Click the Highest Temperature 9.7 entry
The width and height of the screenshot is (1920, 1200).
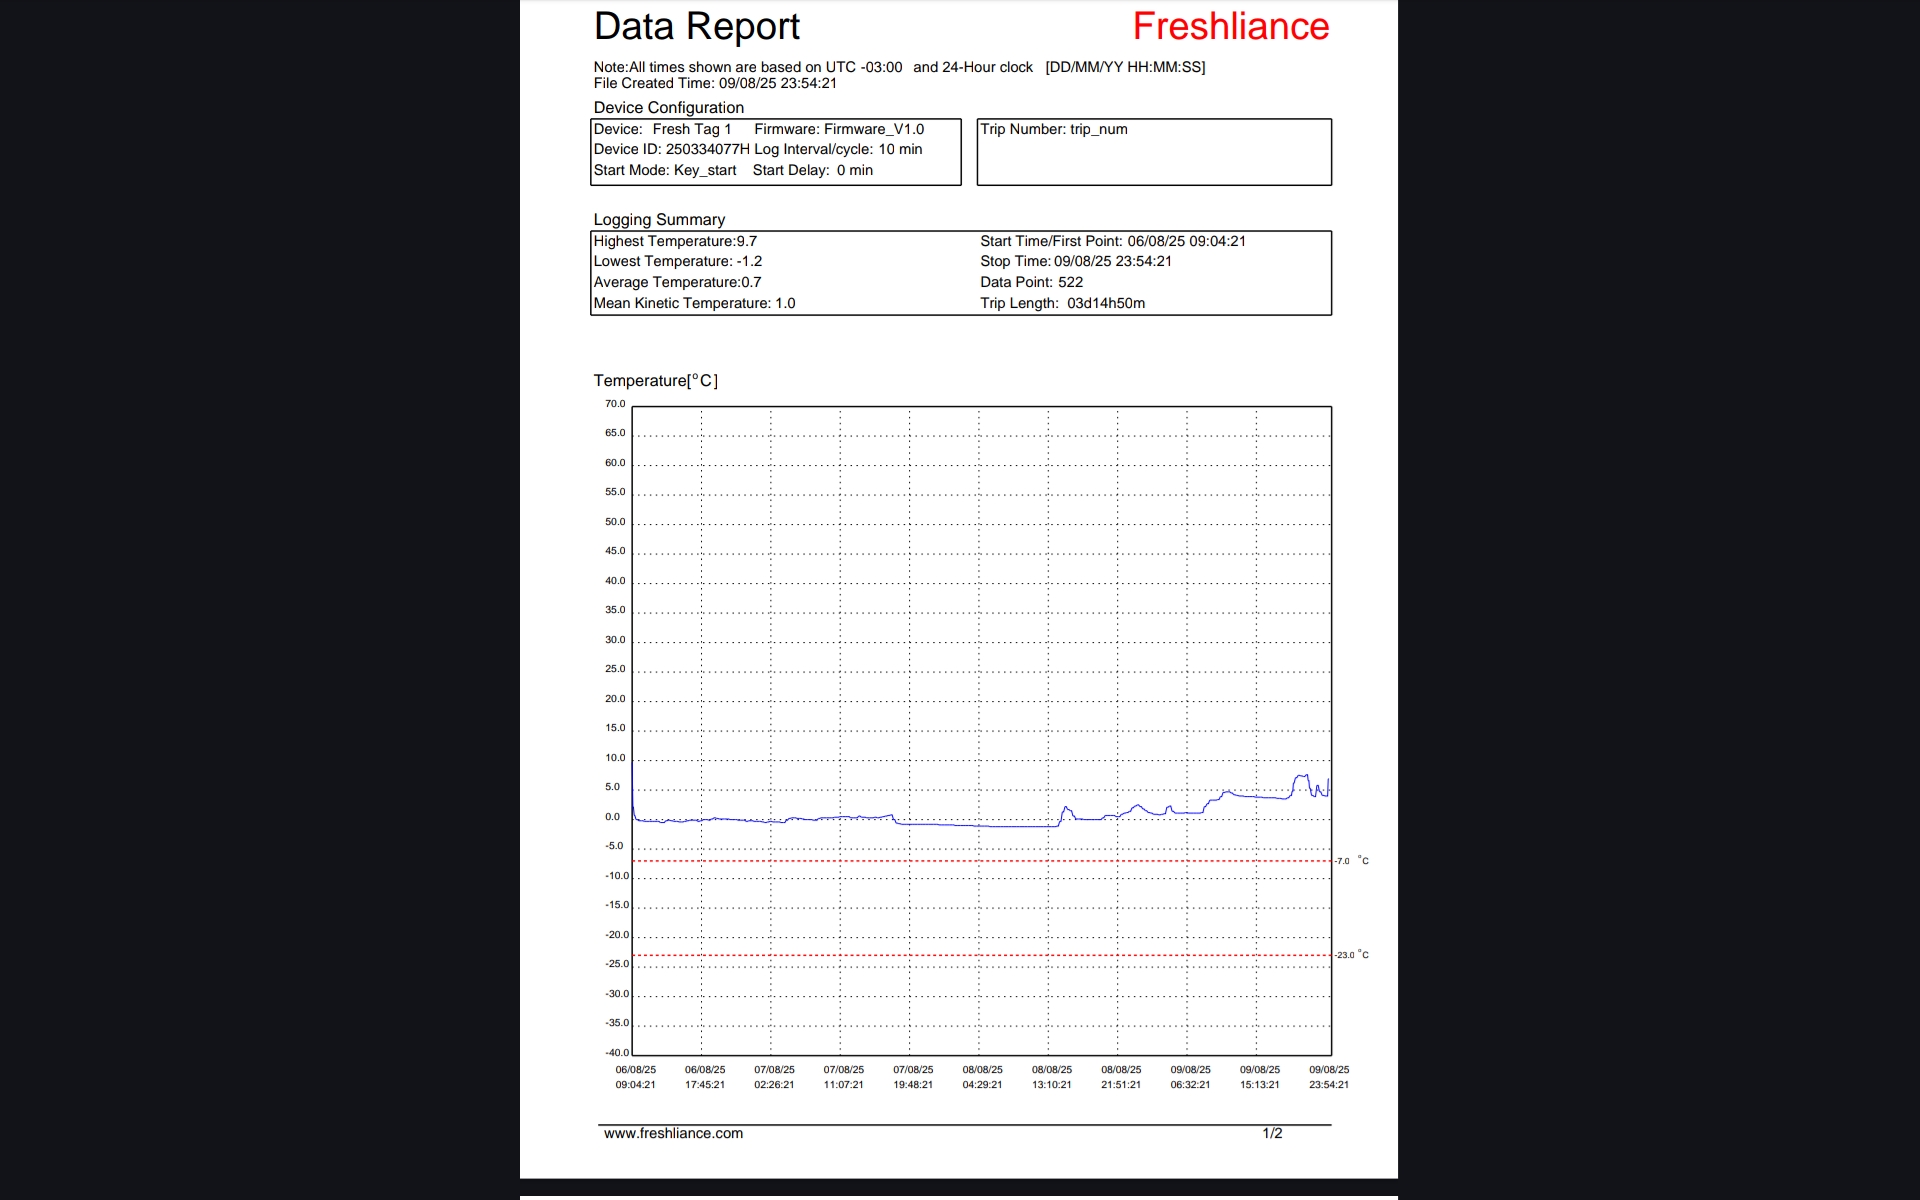tap(675, 241)
